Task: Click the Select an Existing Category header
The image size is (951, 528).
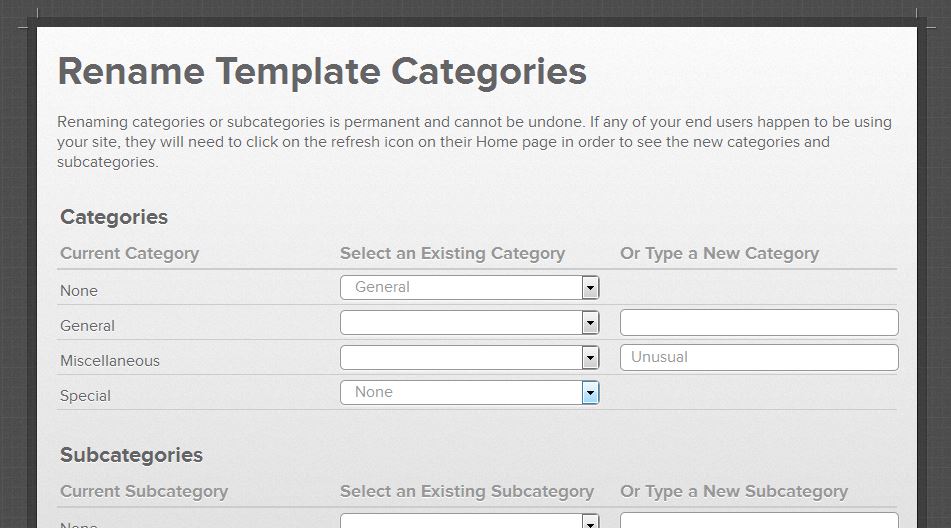Action: (x=452, y=253)
